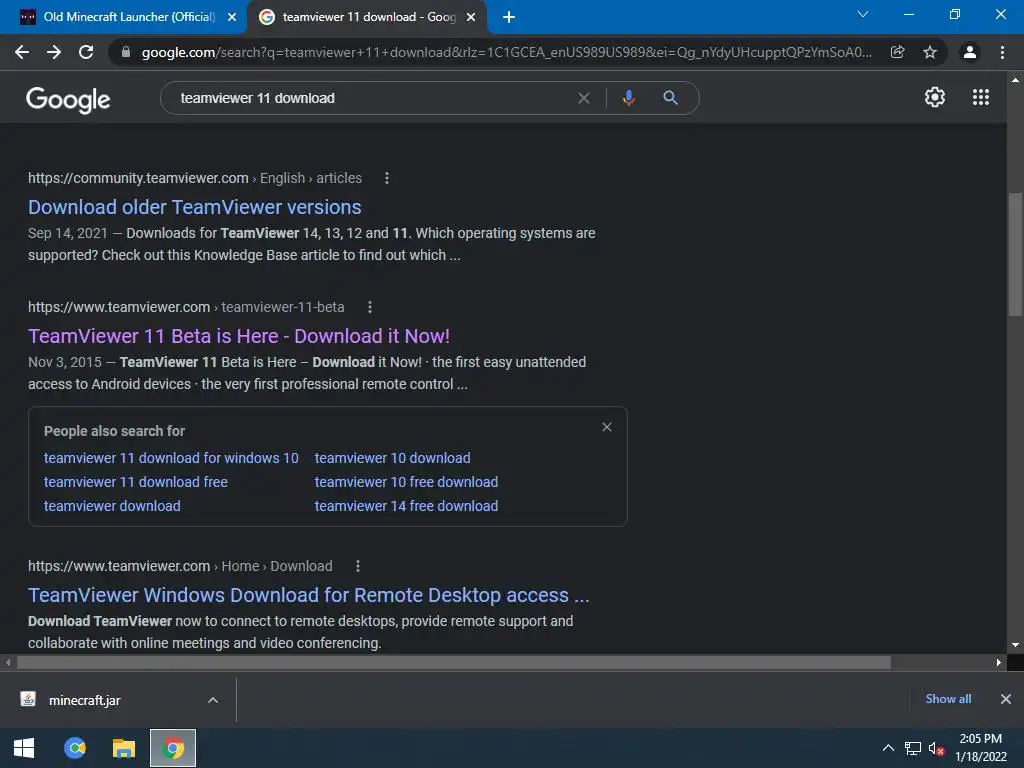Open the Chrome three-dot menu

point(1002,52)
